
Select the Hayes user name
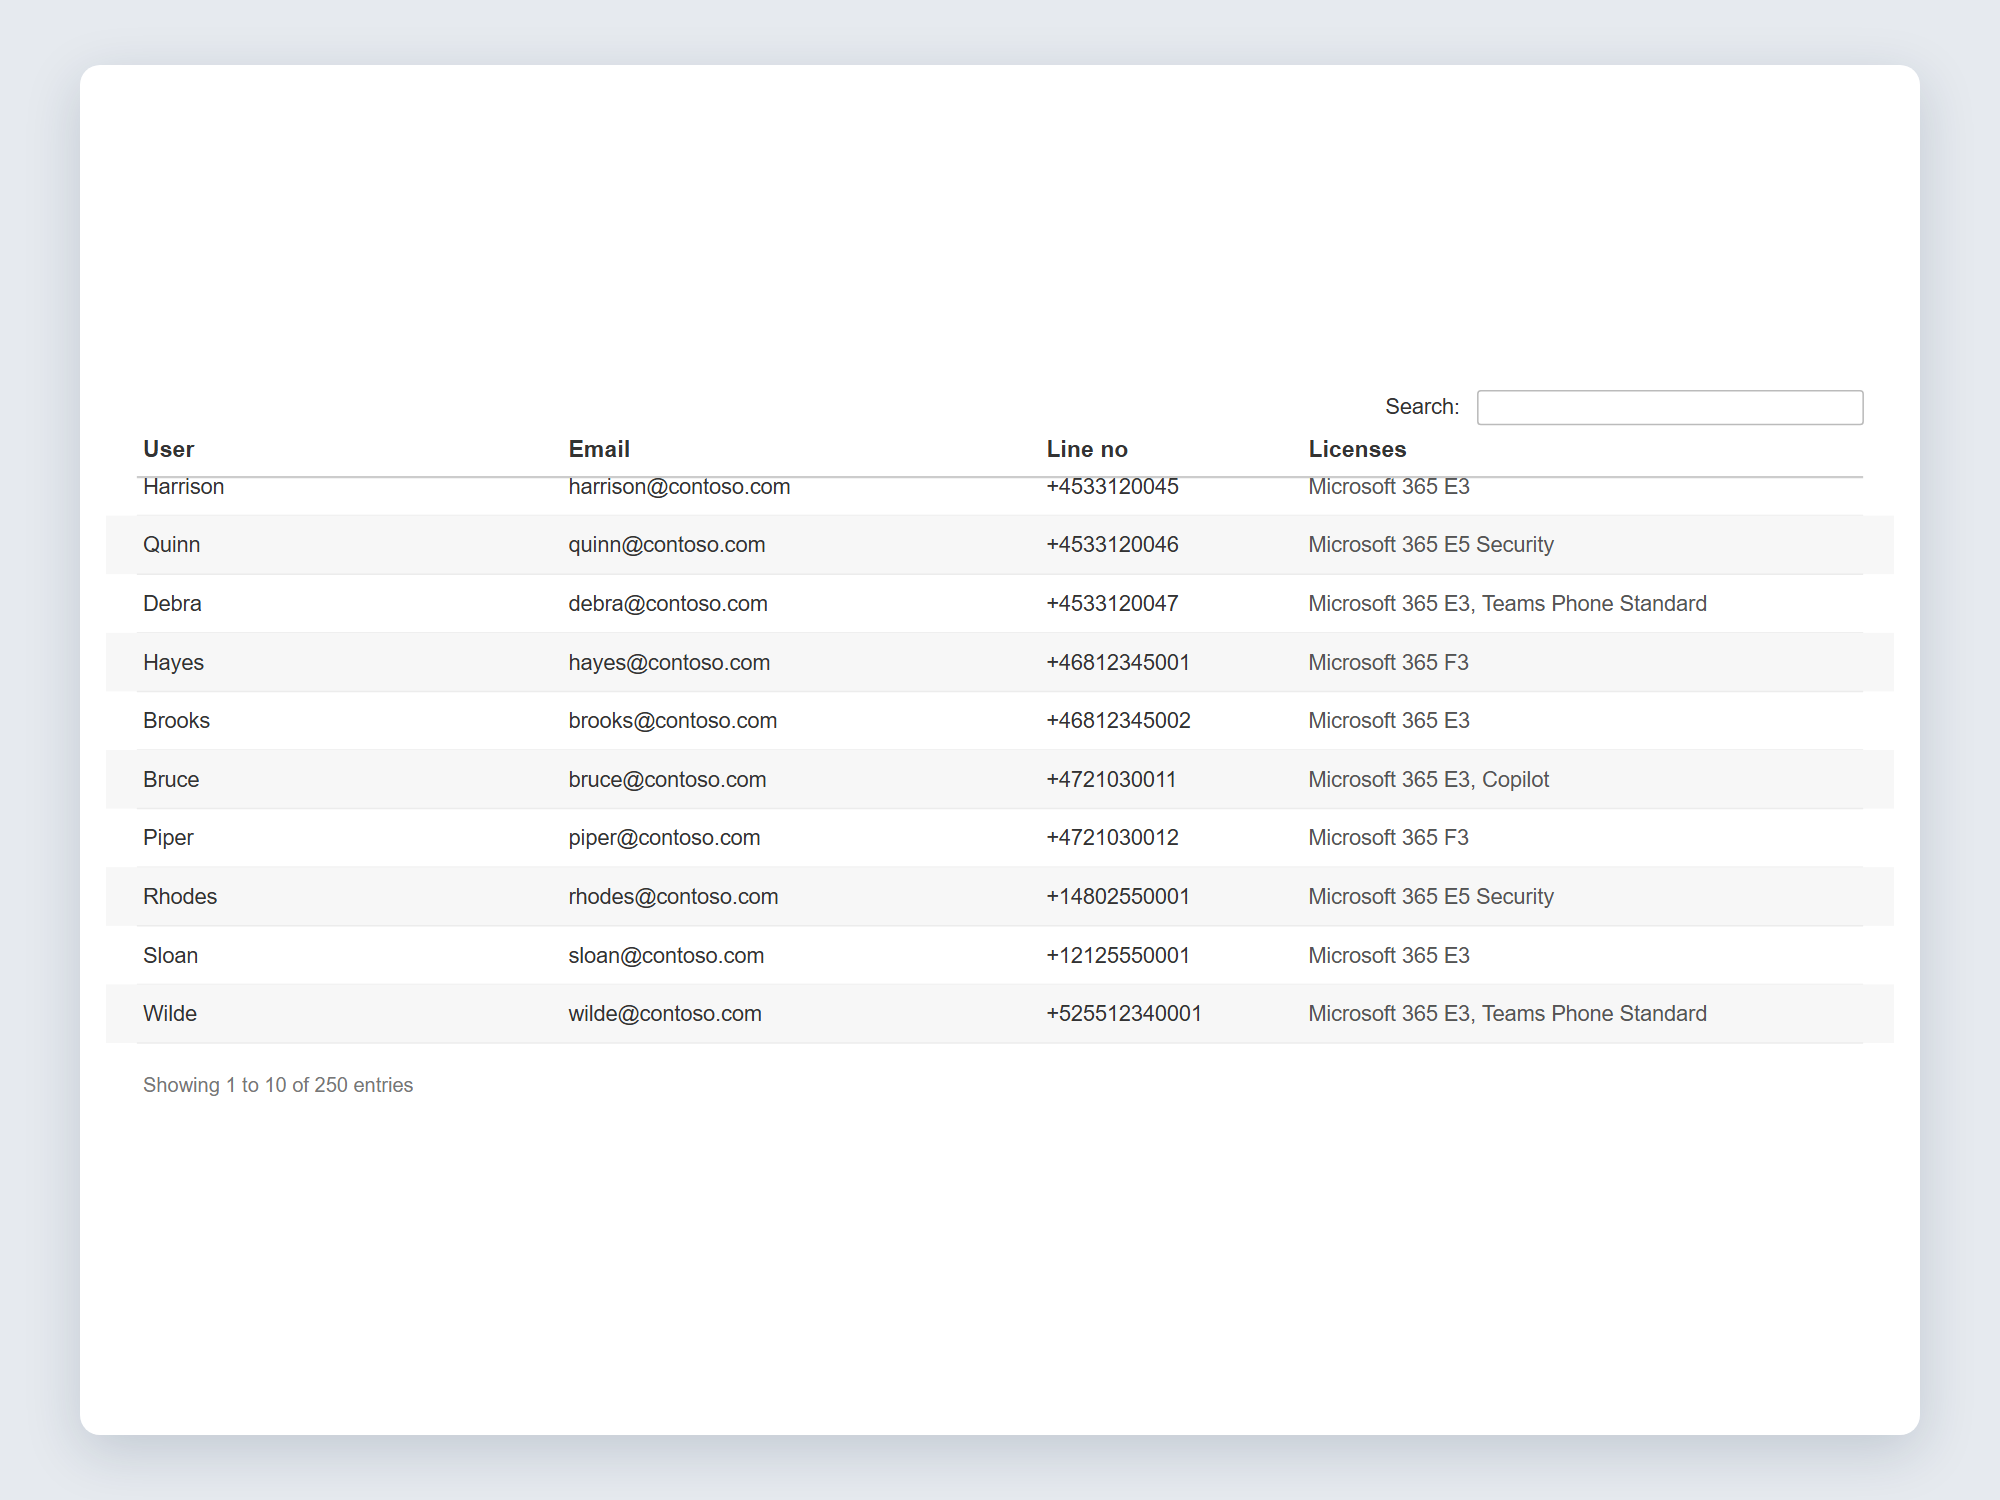[x=173, y=663]
